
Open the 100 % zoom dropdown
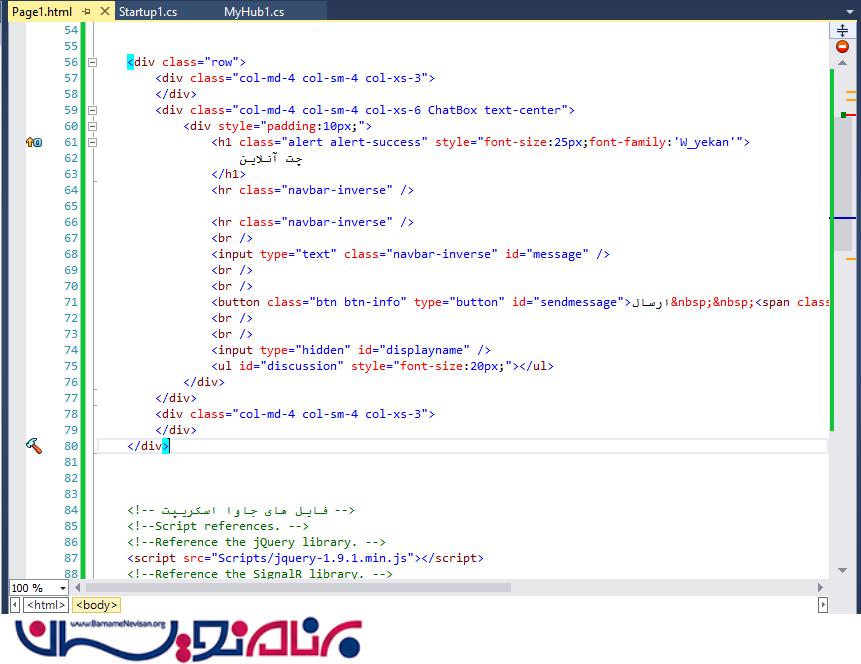tap(62, 588)
